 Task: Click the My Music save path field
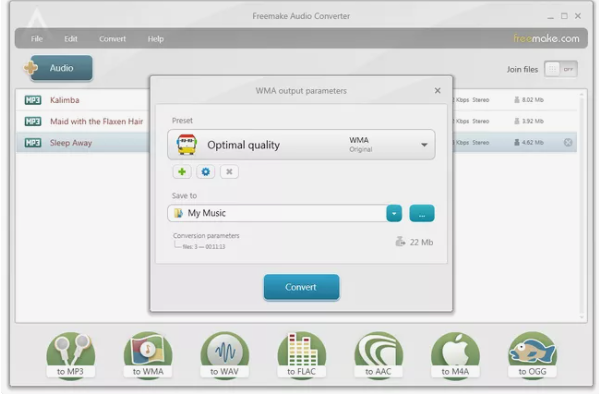[277, 213]
